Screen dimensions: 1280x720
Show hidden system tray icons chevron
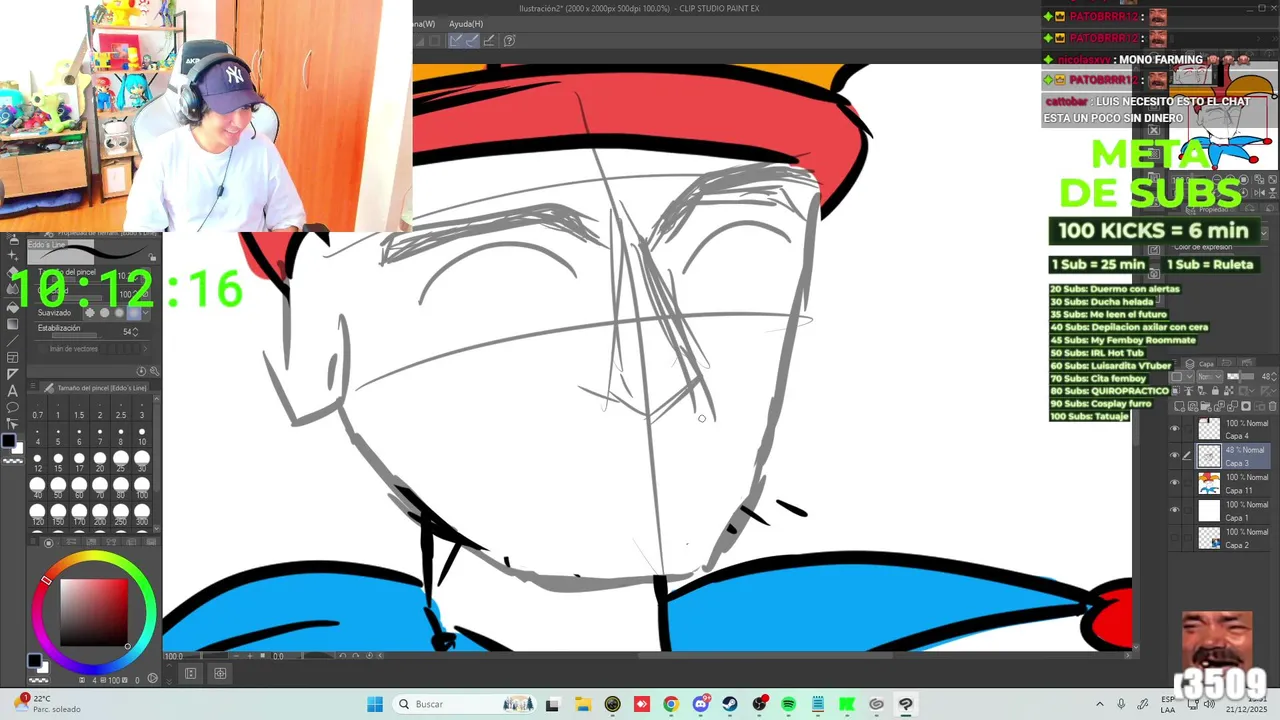pyautogui.click(x=1099, y=704)
